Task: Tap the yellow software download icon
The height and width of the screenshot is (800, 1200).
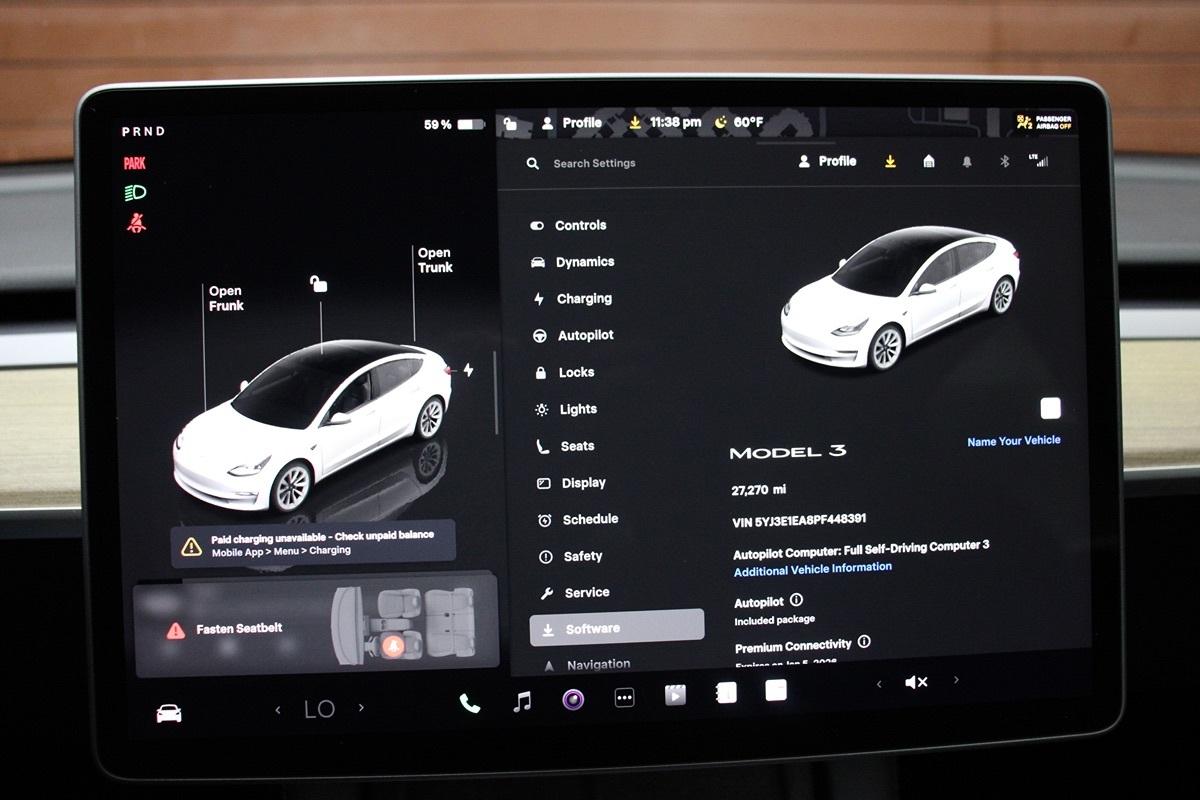Action: tap(890, 161)
